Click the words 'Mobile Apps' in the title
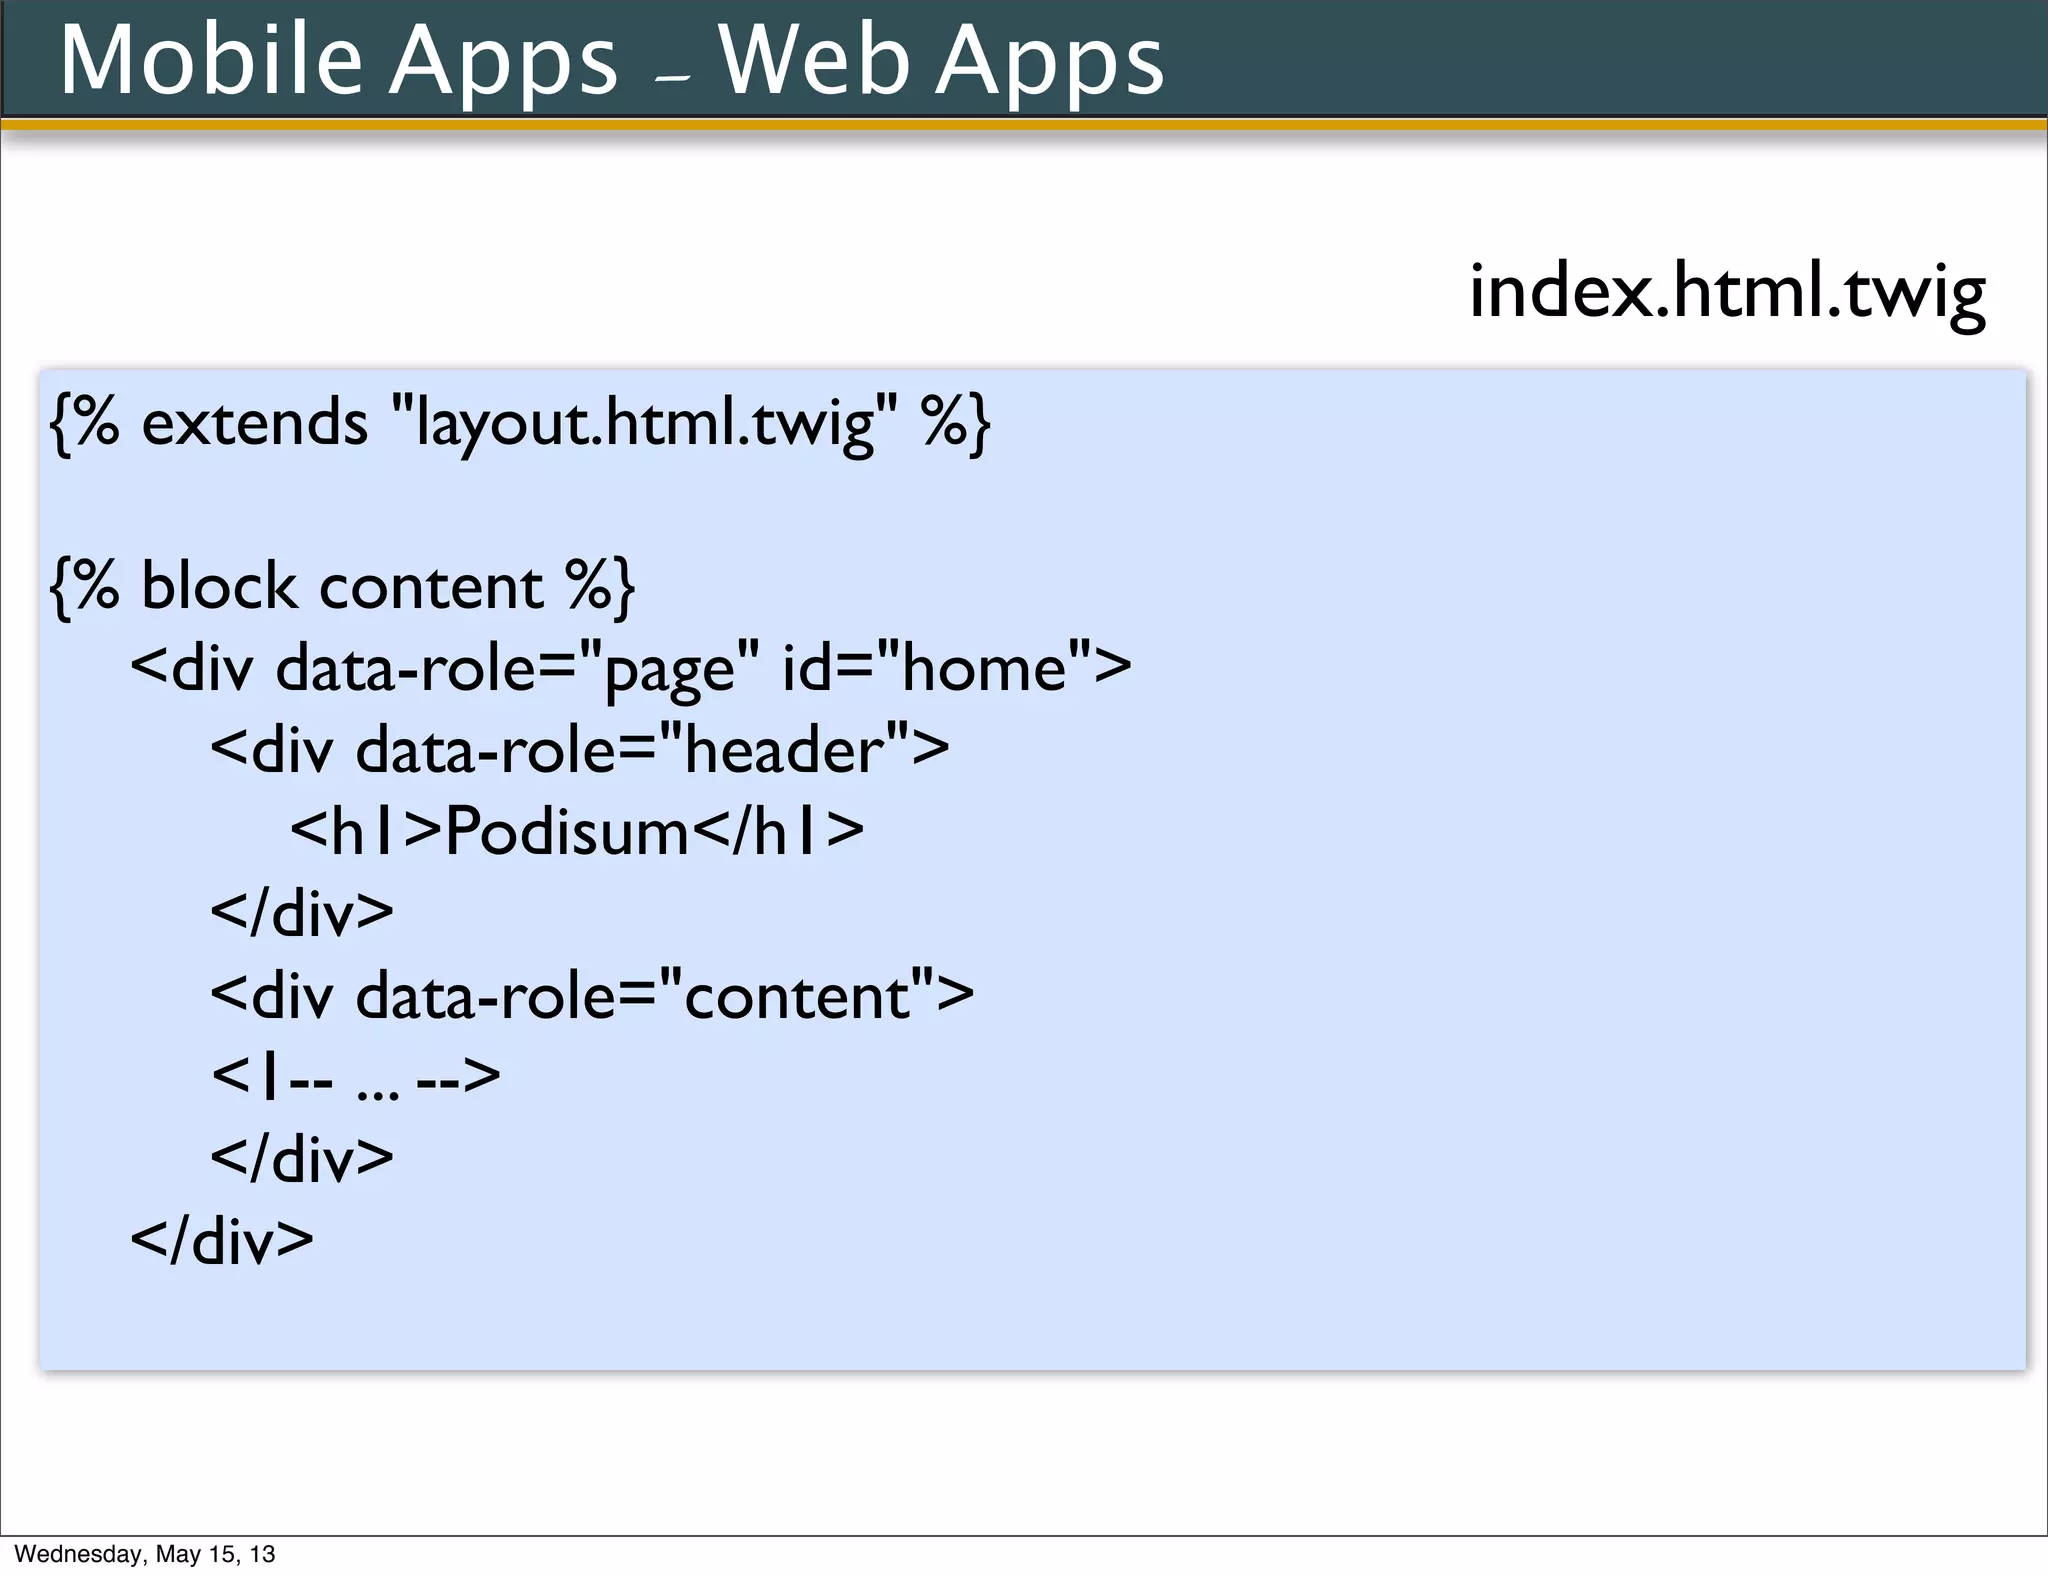 pyautogui.click(x=340, y=60)
